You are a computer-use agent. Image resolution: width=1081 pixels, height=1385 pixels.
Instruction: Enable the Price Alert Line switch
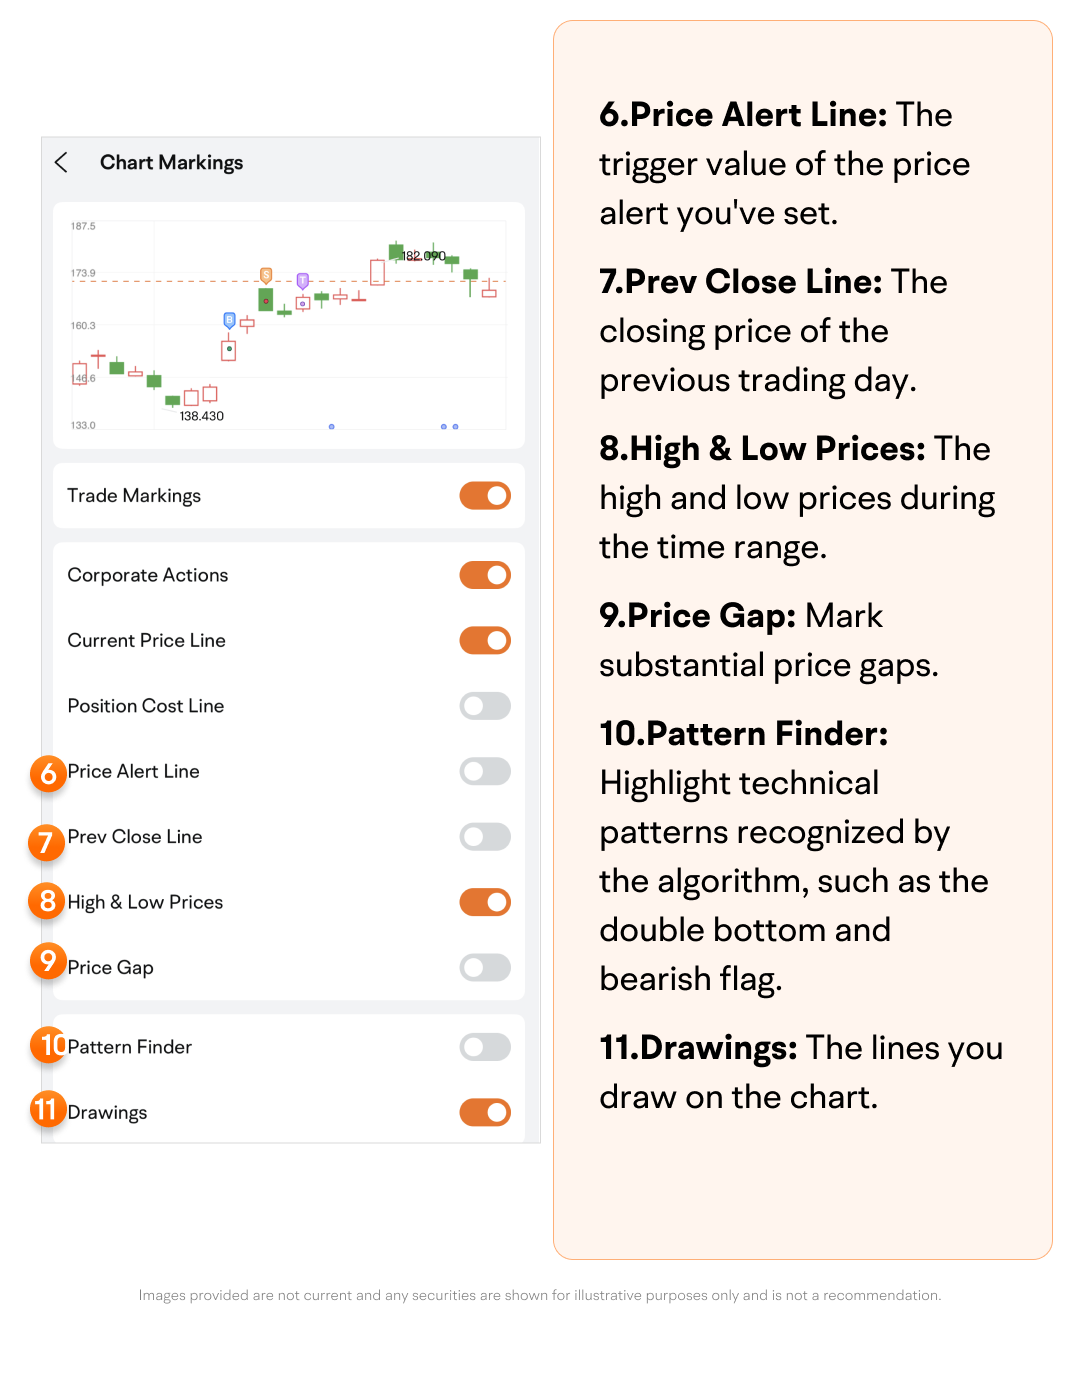tap(485, 772)
